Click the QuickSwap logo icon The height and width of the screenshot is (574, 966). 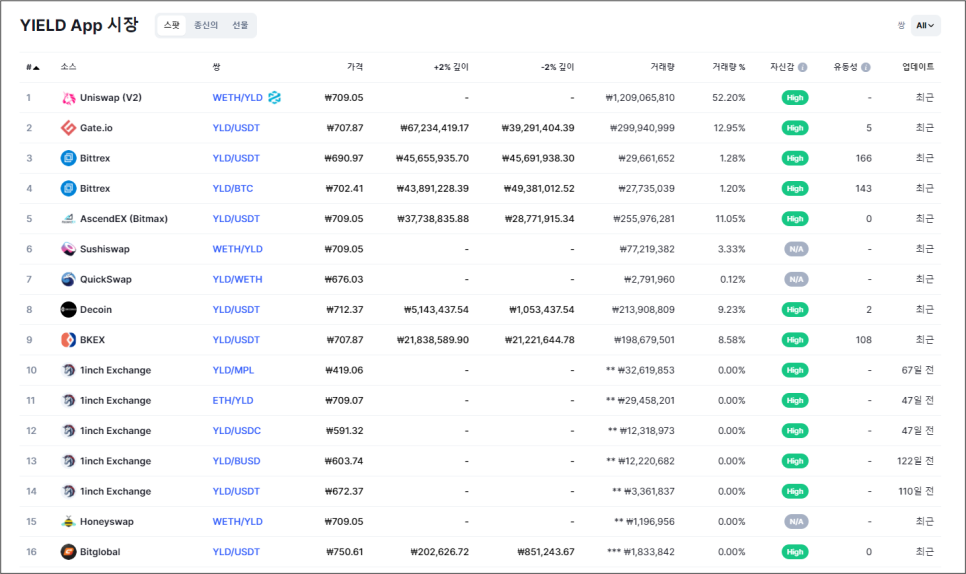pyautogui.click(x=68, y=280)
